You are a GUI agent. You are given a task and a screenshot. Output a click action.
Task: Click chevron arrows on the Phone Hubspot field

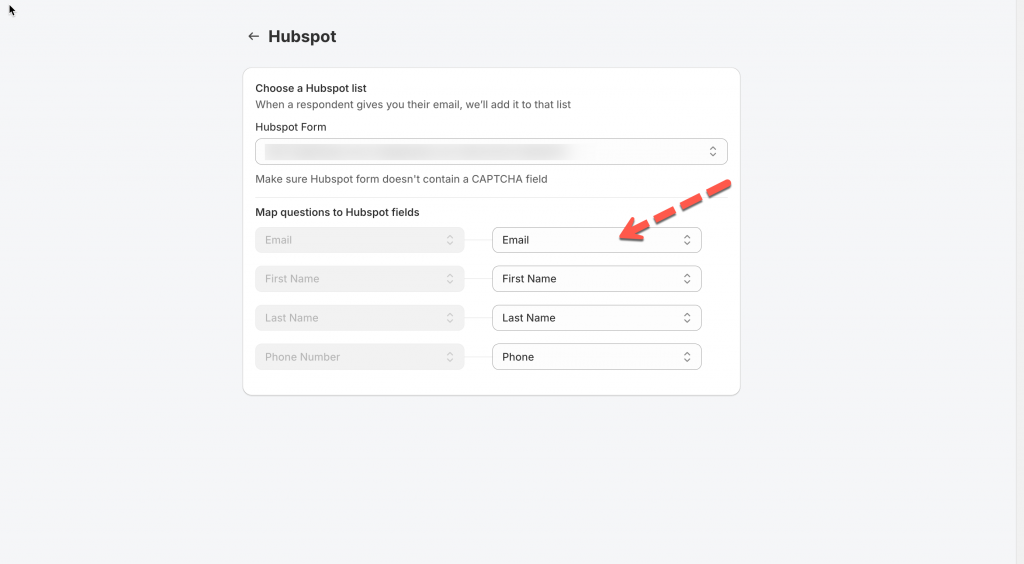687,357
